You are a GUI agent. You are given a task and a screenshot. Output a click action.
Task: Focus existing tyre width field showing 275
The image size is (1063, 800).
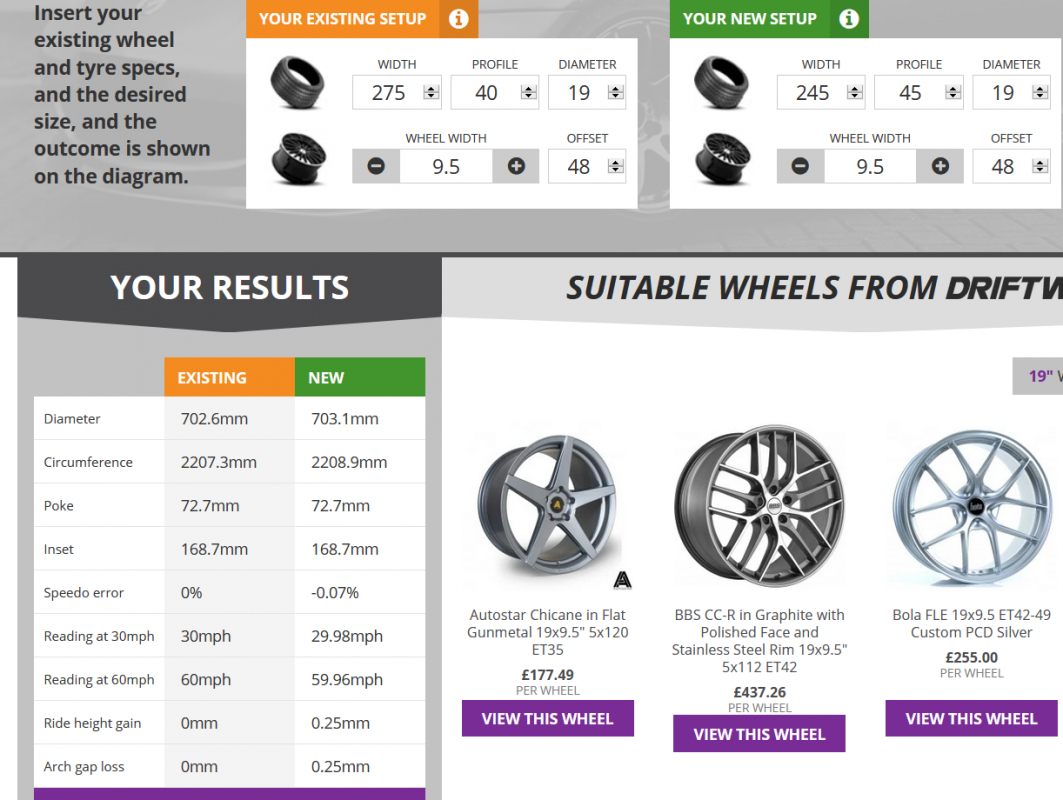click(397, 92)
